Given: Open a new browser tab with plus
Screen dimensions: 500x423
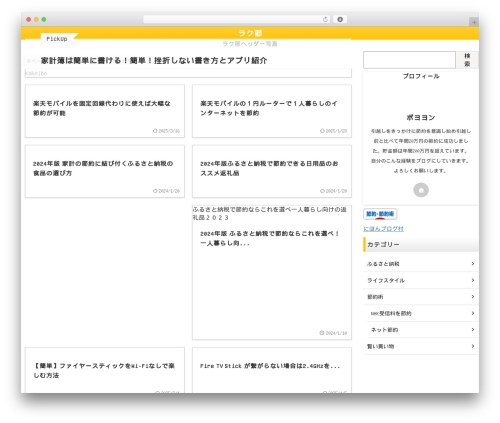Looking at the screenshot, I should [474, 22].
